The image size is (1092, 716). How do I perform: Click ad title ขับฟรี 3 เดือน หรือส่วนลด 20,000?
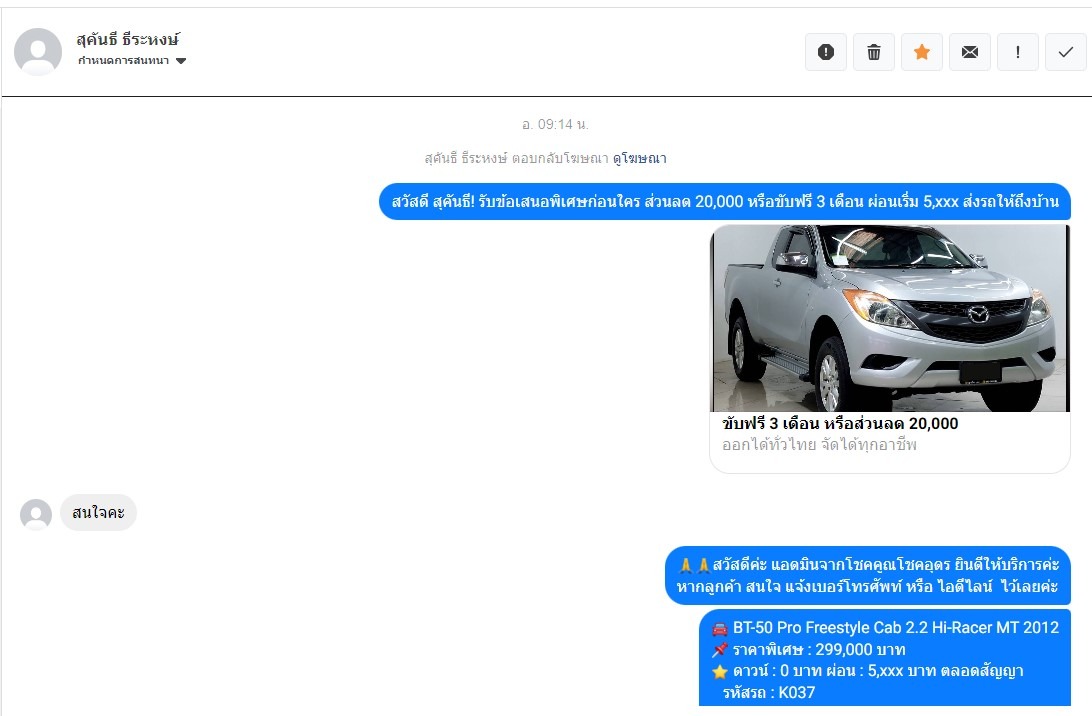pos(840,423)
